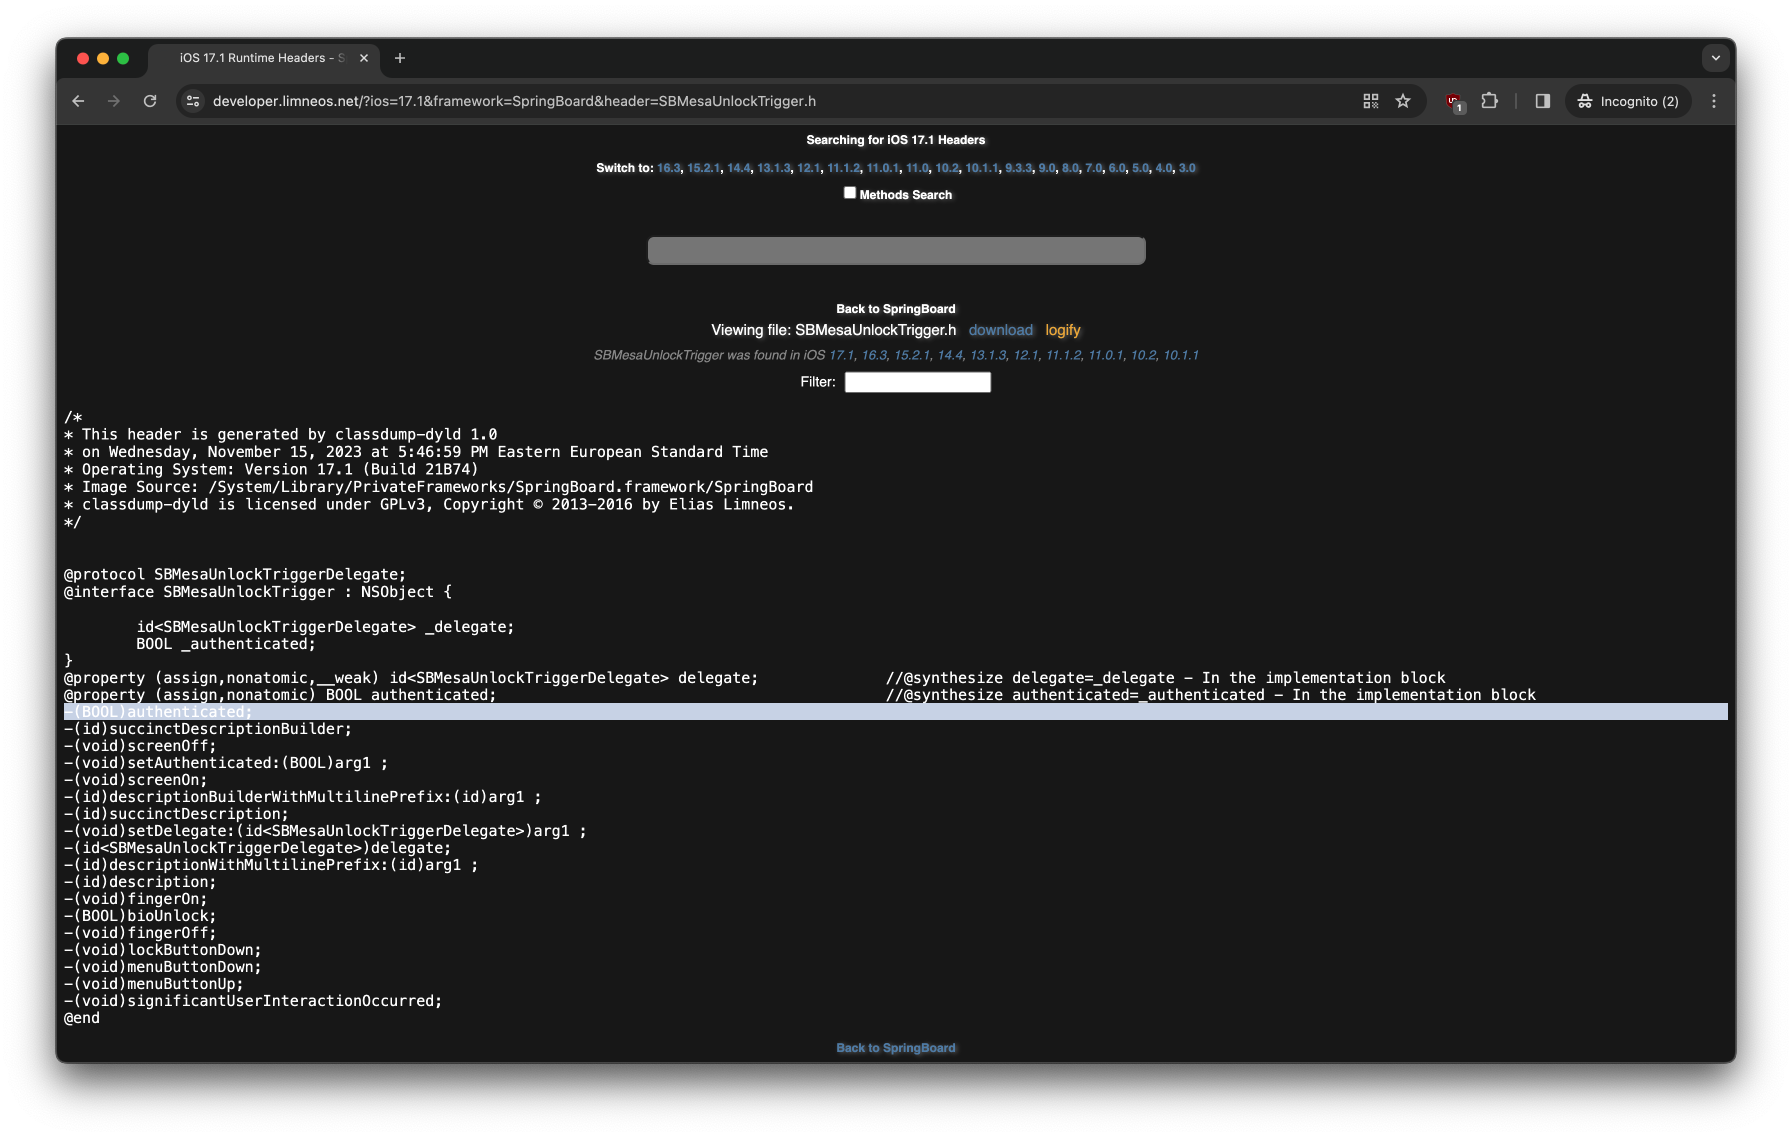Close the iOS 17.1 Runtime Headers tab
Screen dimensions: 1792x1137
pyautogui.click(x=364, y=58)
